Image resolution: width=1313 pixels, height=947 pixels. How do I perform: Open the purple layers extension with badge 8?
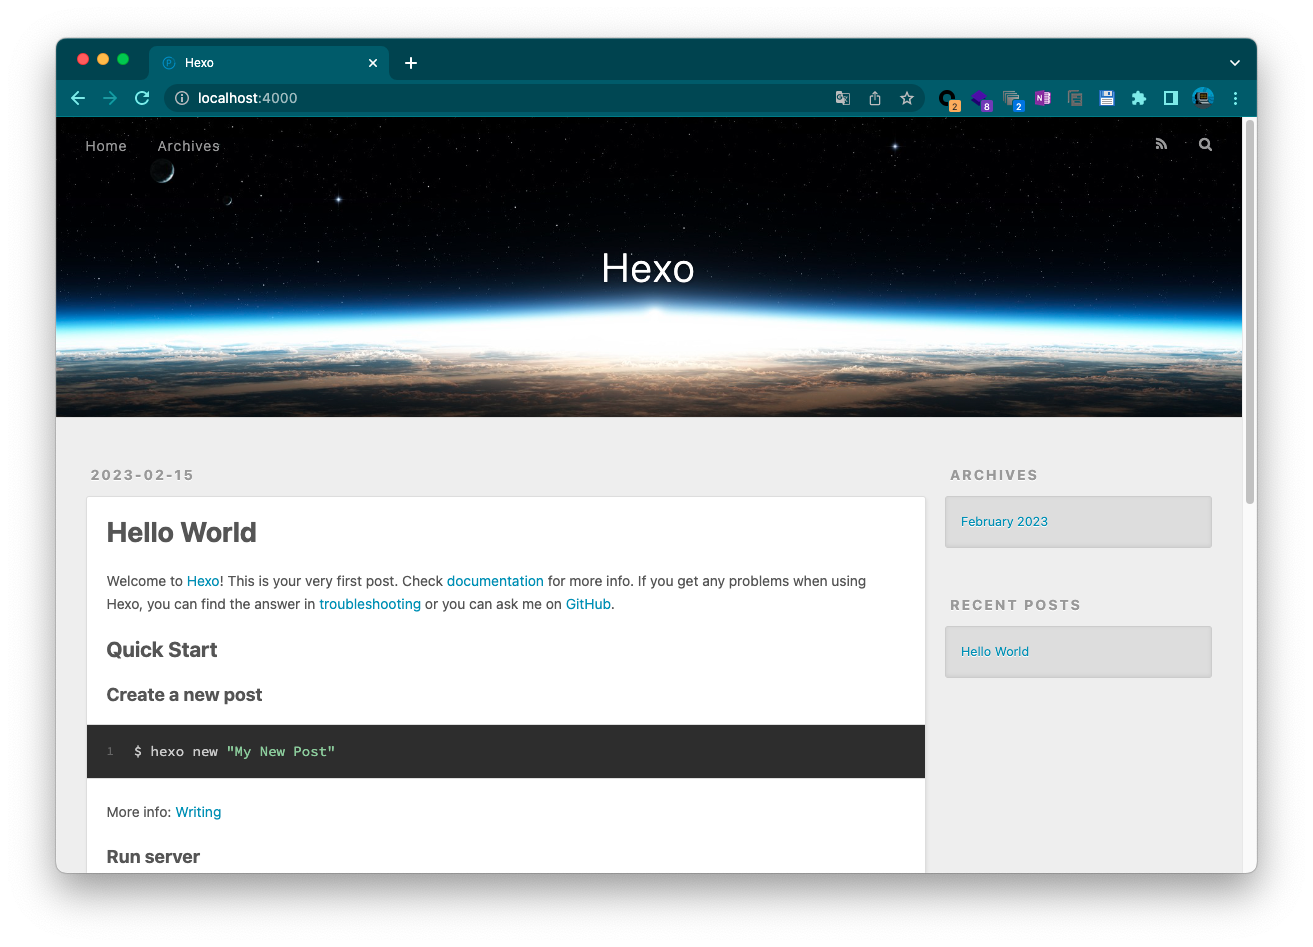pyautogui.click(x=980, y=99)
